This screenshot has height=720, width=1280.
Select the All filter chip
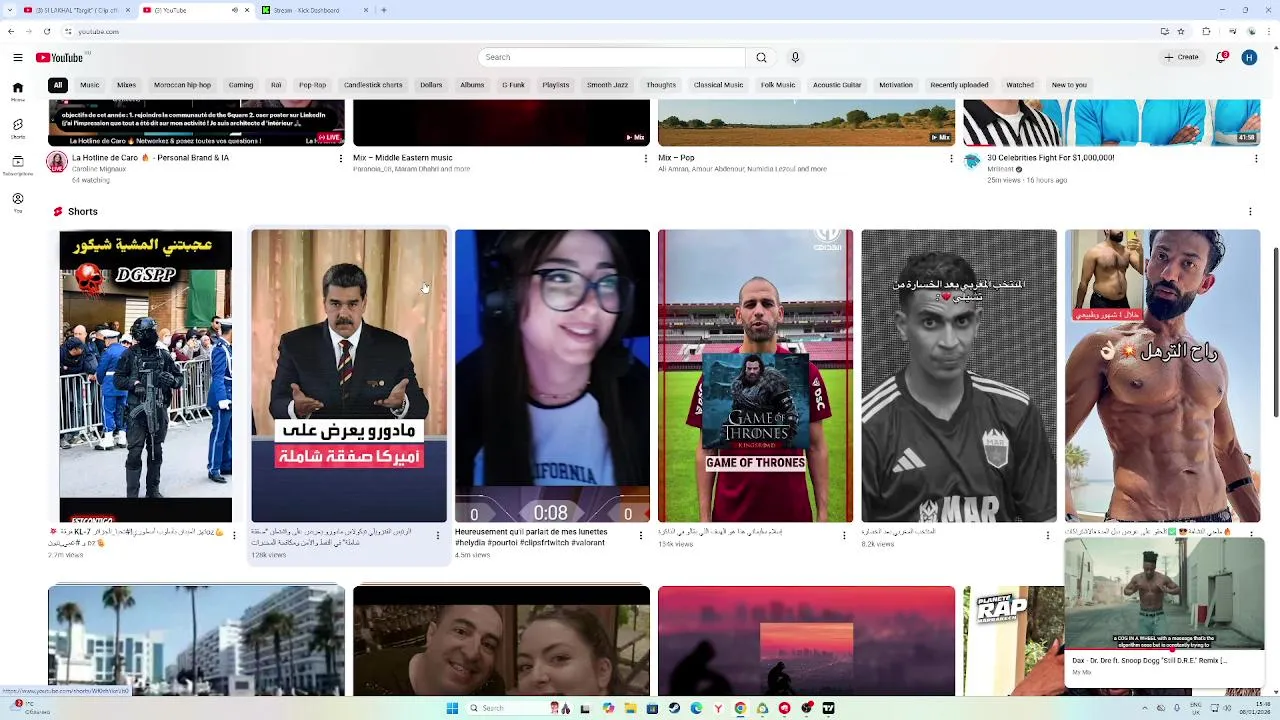pos(58,85)
